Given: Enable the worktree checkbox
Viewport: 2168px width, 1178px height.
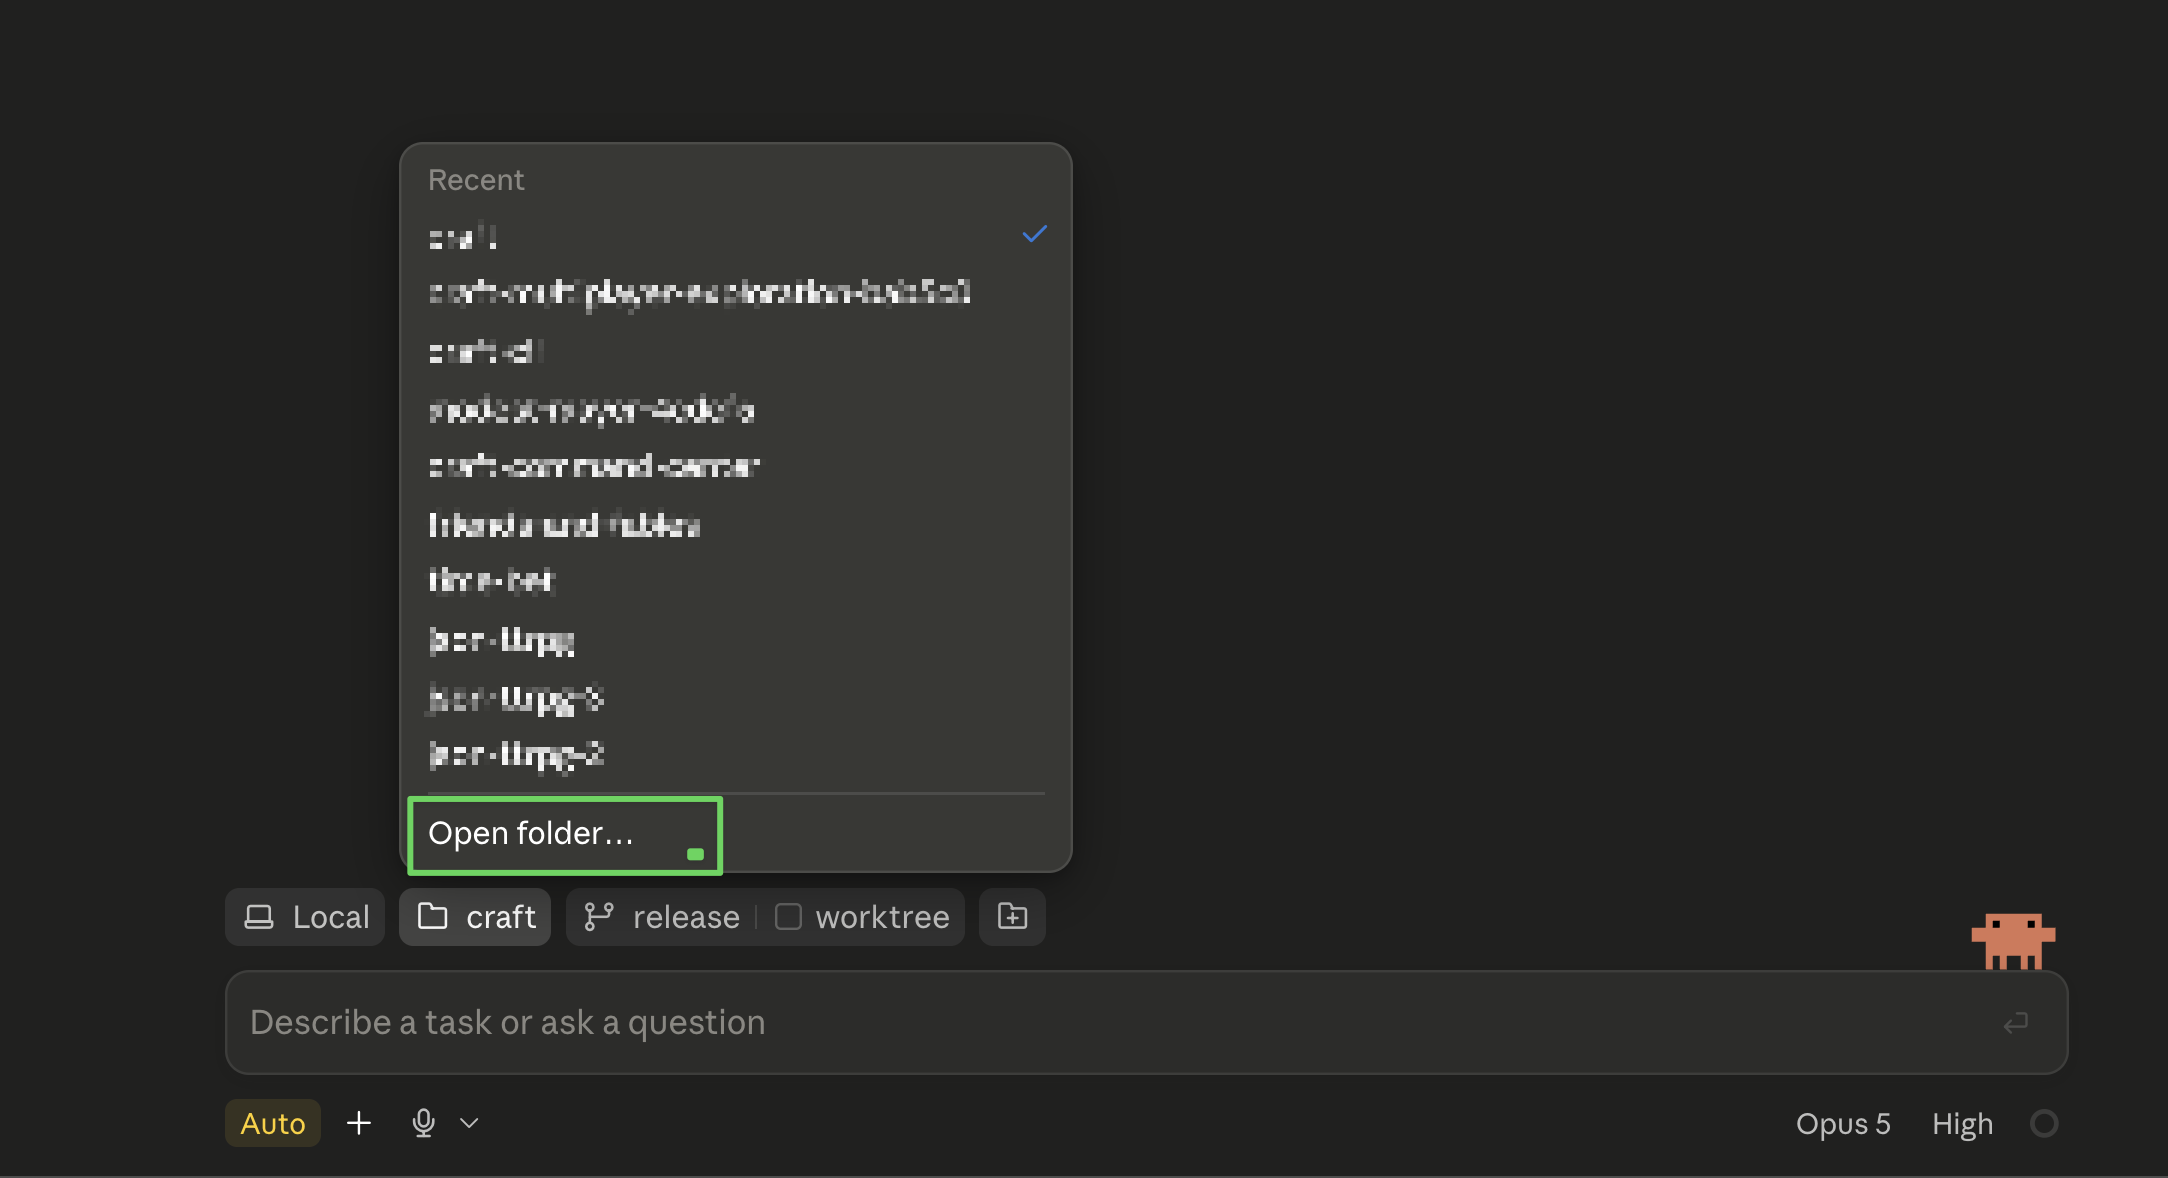Looking at the screenshot, I should tap(788, 917).
